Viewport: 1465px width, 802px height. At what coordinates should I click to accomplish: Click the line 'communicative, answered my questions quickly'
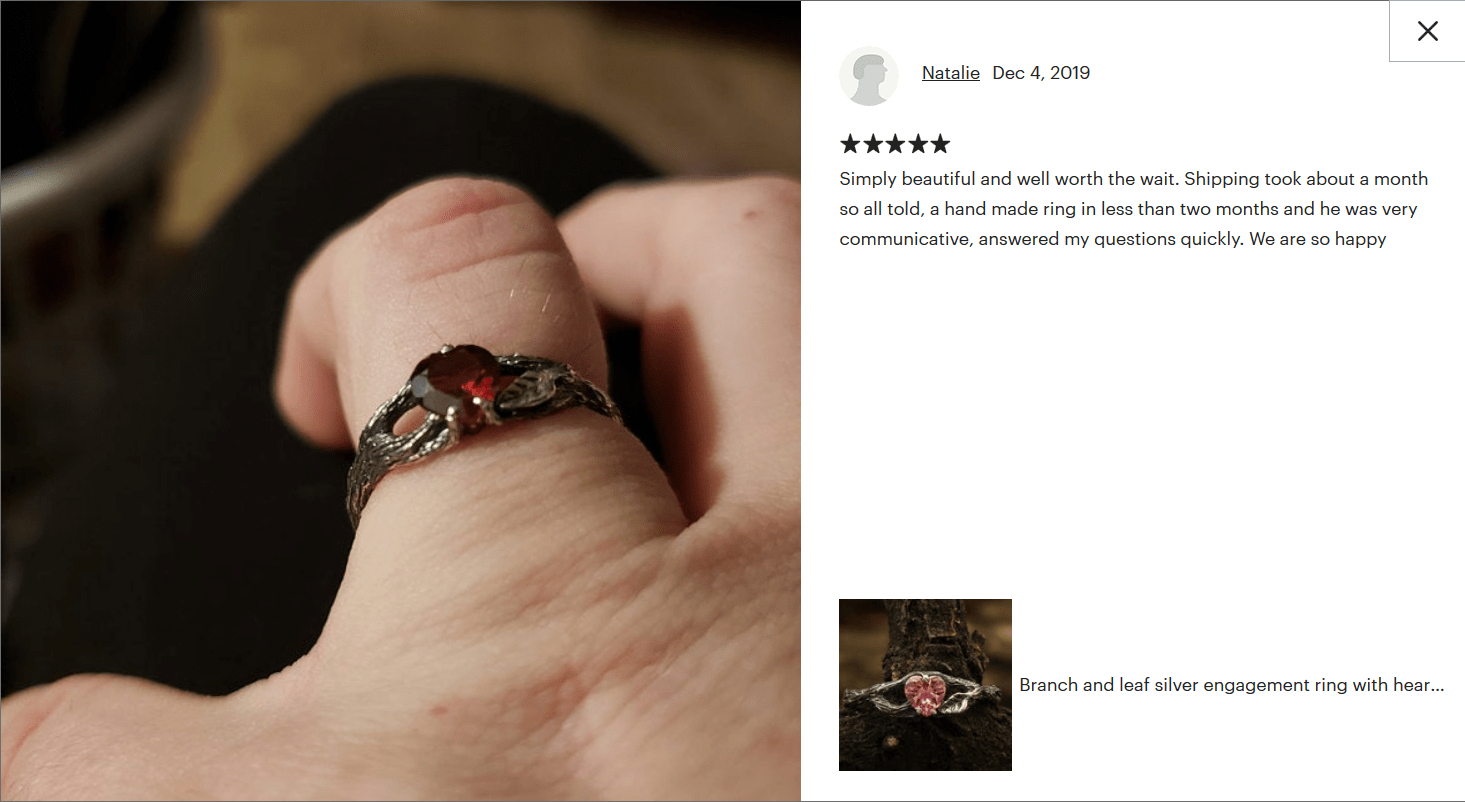[1041, 240]
